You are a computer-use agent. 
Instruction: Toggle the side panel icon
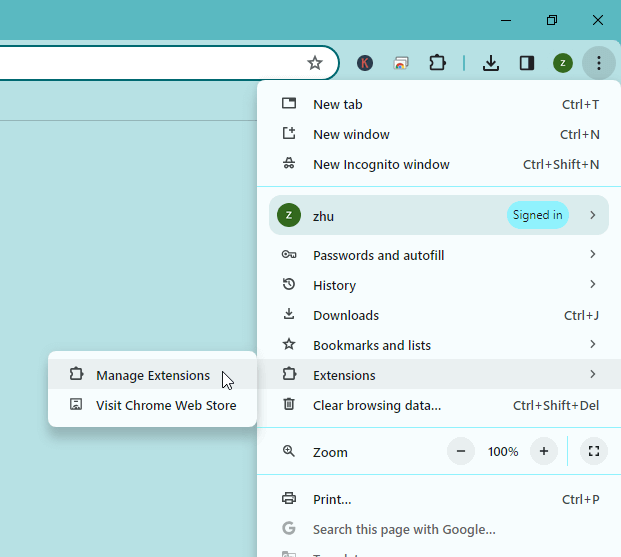[526, 63]
